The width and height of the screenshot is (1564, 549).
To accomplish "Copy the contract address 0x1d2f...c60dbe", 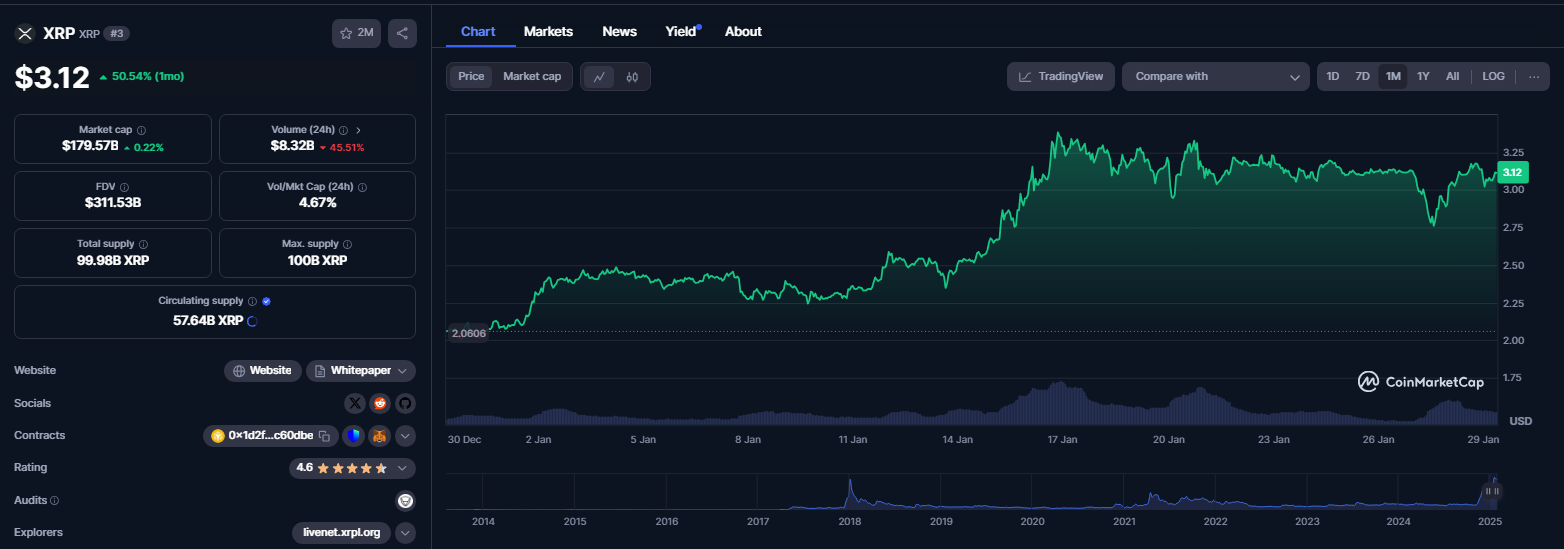I will 324,436.
